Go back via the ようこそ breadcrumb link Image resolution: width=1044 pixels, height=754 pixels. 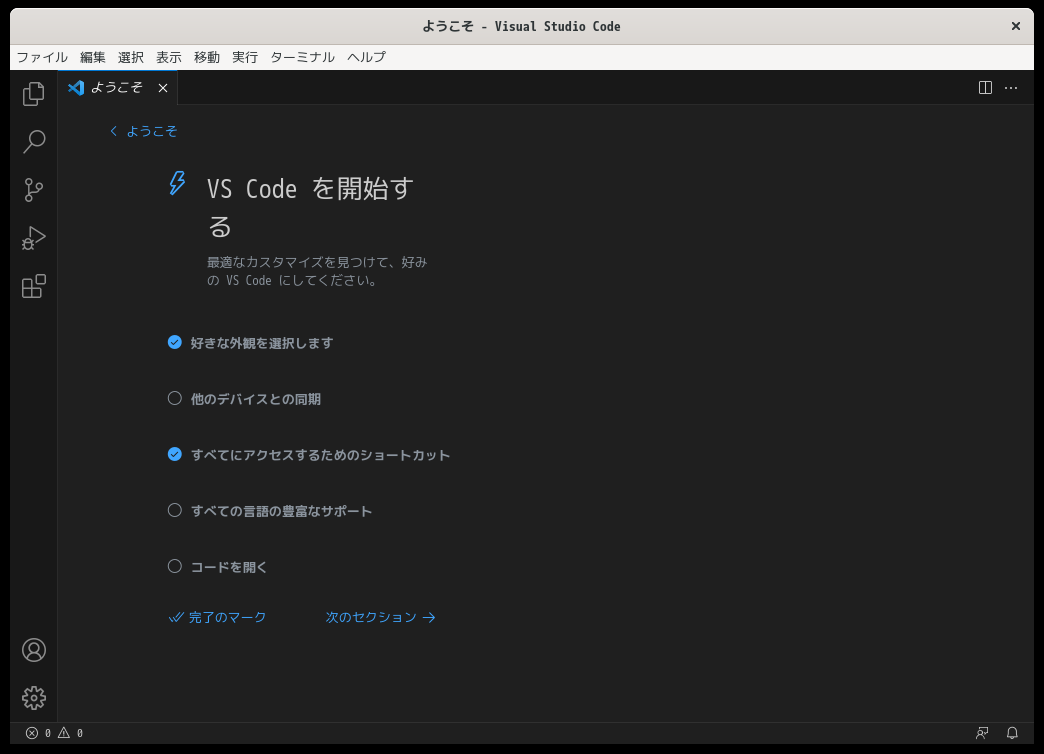click(x=144, y=131)
